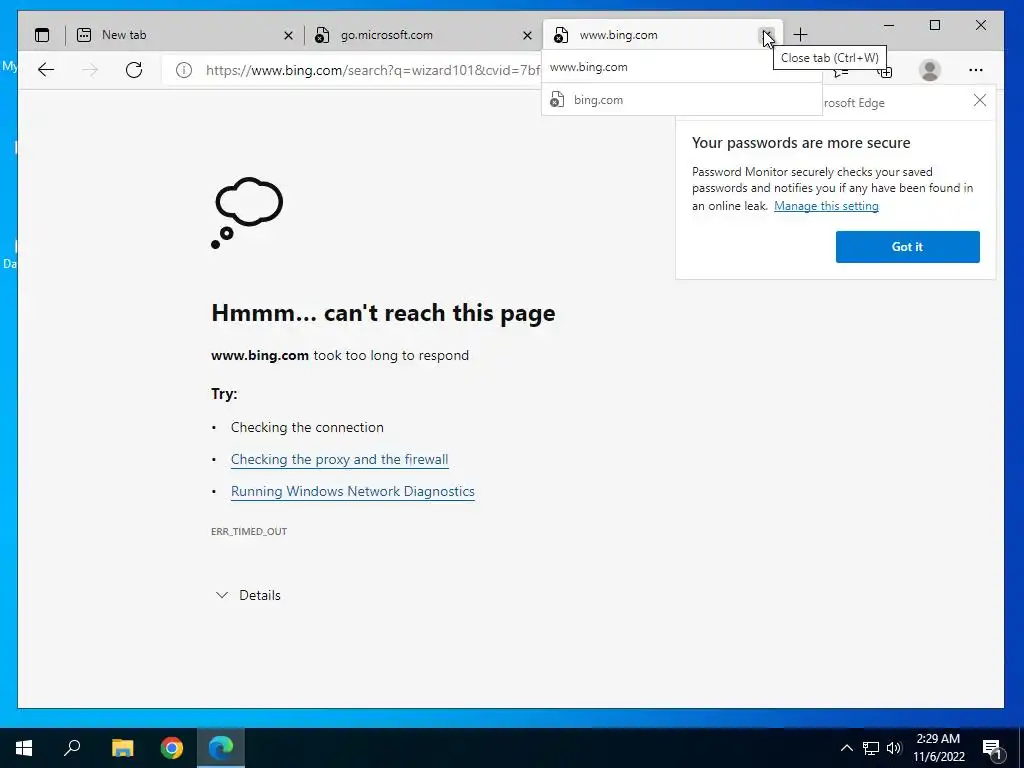
Task: Open Checking the proxy and the firewall
Action: (x=340, y=459)
